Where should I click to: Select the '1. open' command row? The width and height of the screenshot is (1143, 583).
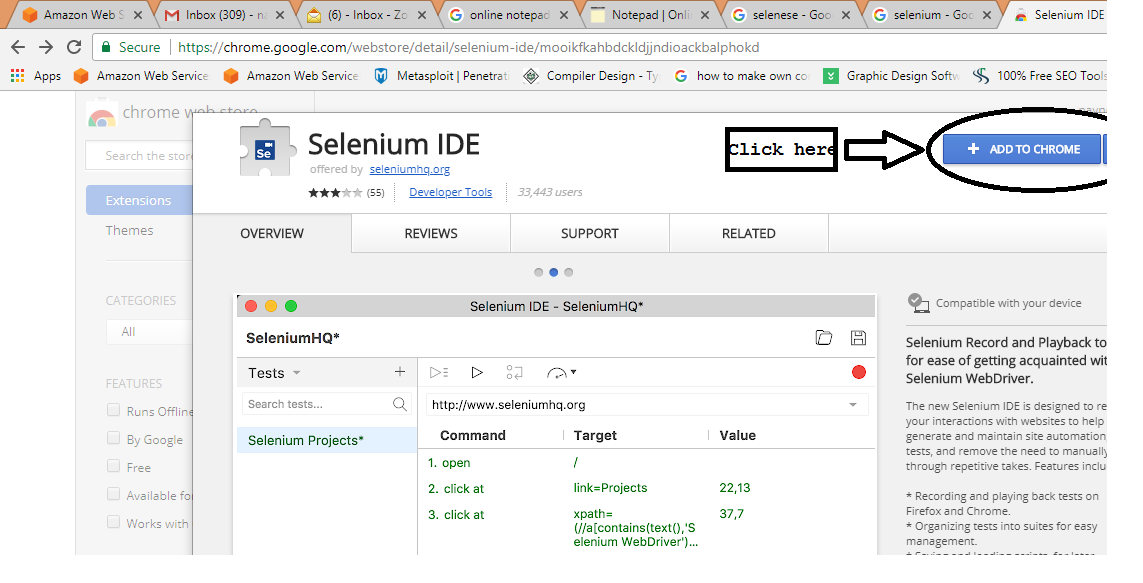pos(649,463)
